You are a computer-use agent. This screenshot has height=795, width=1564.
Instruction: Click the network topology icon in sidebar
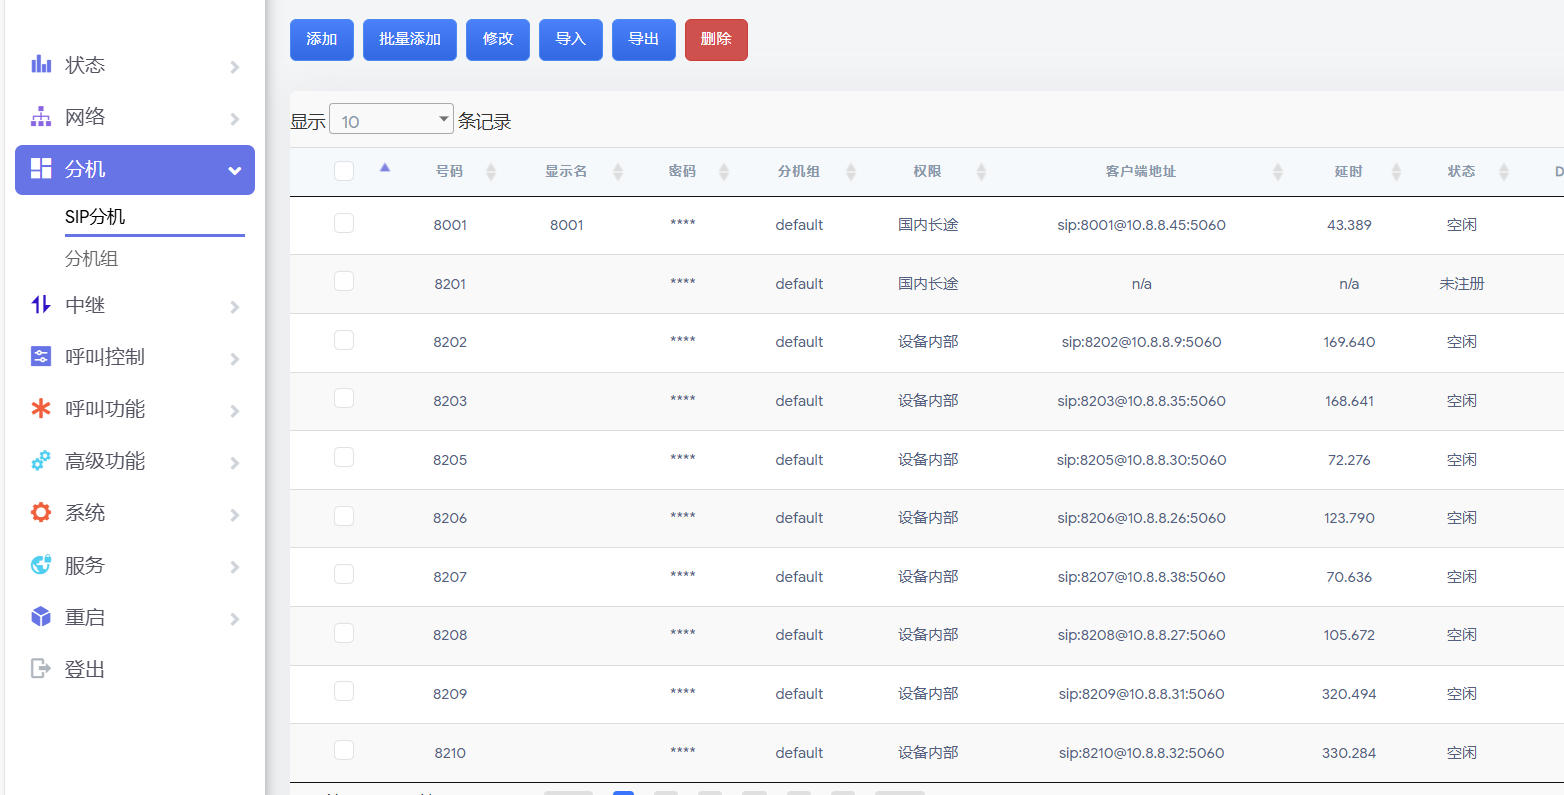pyautogui.click(x=41, y=117)
